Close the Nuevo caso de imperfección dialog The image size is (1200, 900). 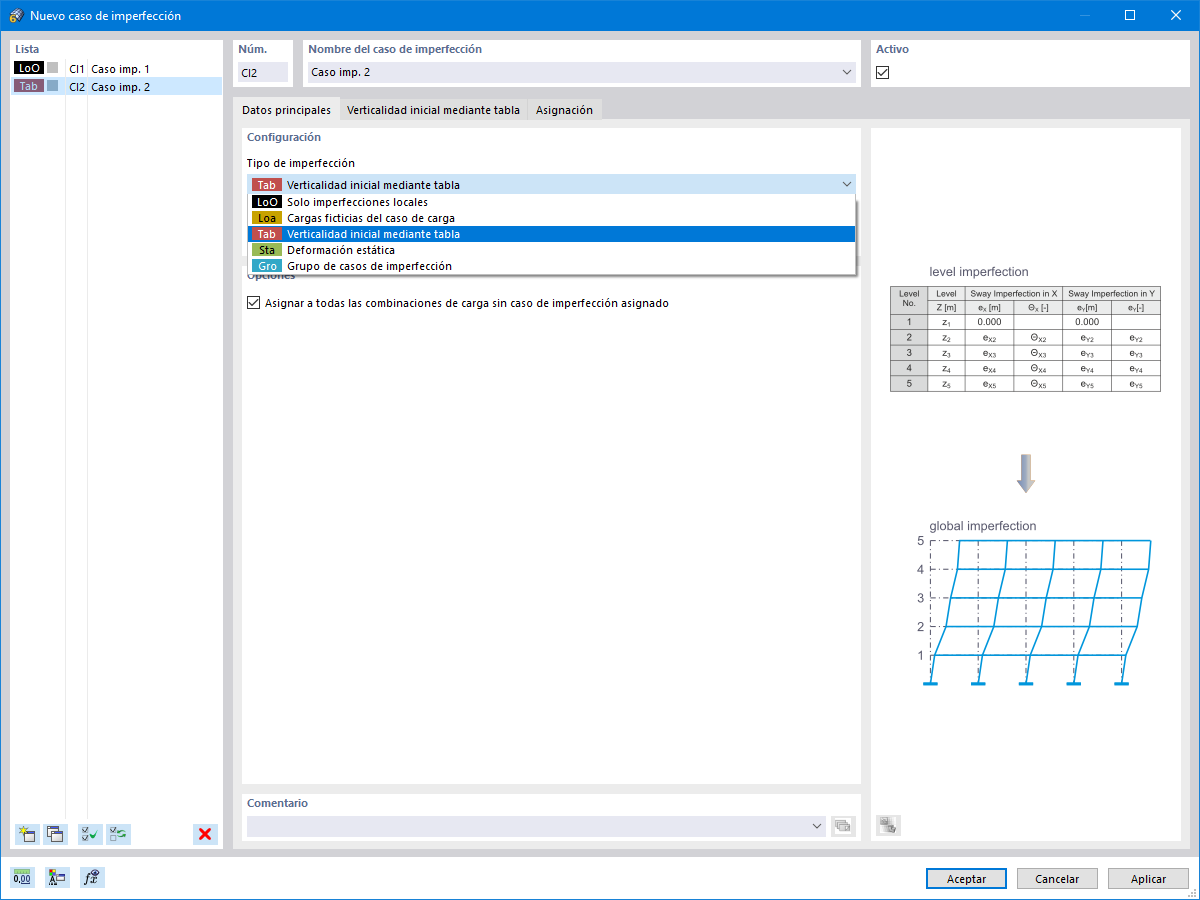(x=1175, y=15)
